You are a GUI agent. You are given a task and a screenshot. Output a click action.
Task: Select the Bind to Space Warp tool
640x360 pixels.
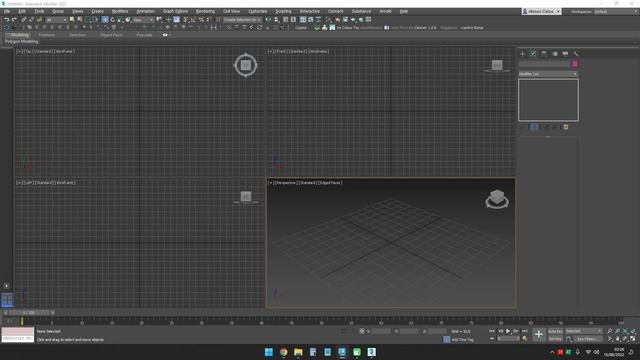pyautogui.click(x=39, y=19)
